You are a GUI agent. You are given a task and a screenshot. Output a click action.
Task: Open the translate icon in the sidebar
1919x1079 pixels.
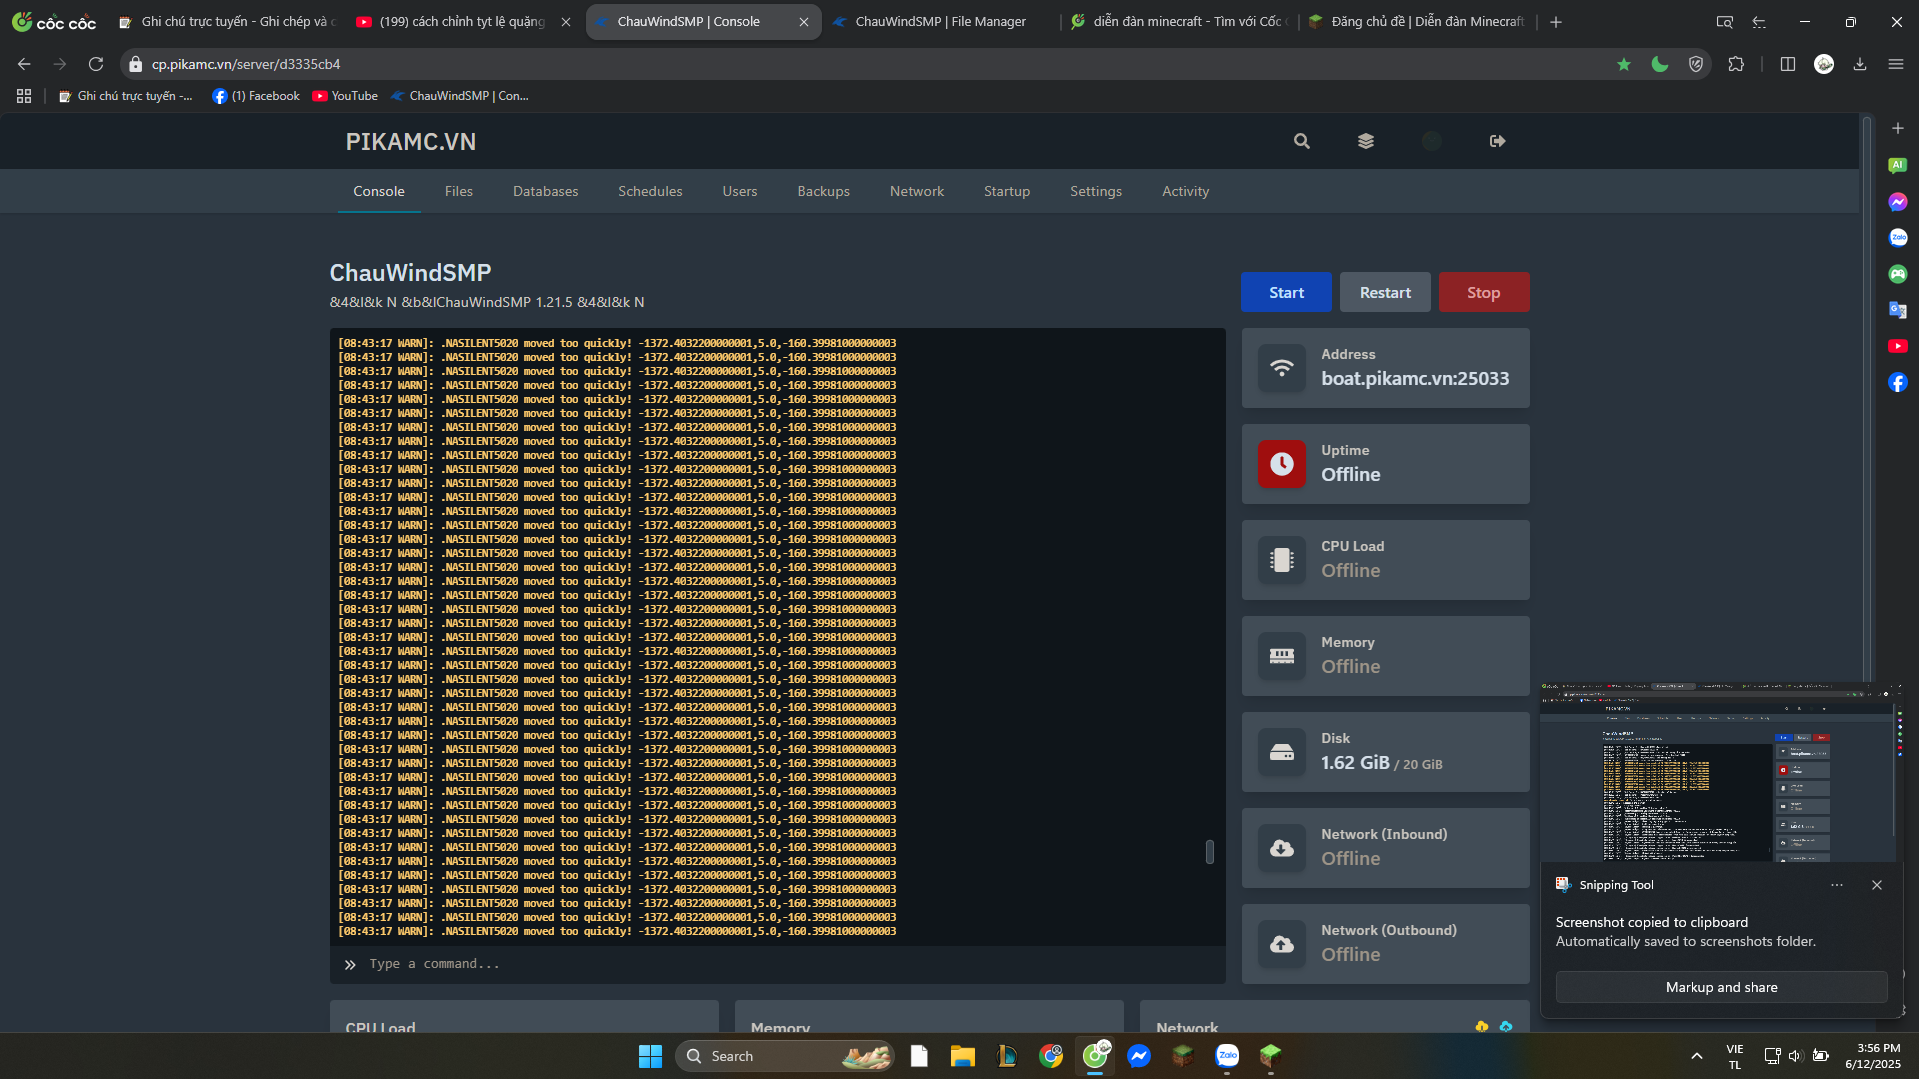tap(1898, 310)
